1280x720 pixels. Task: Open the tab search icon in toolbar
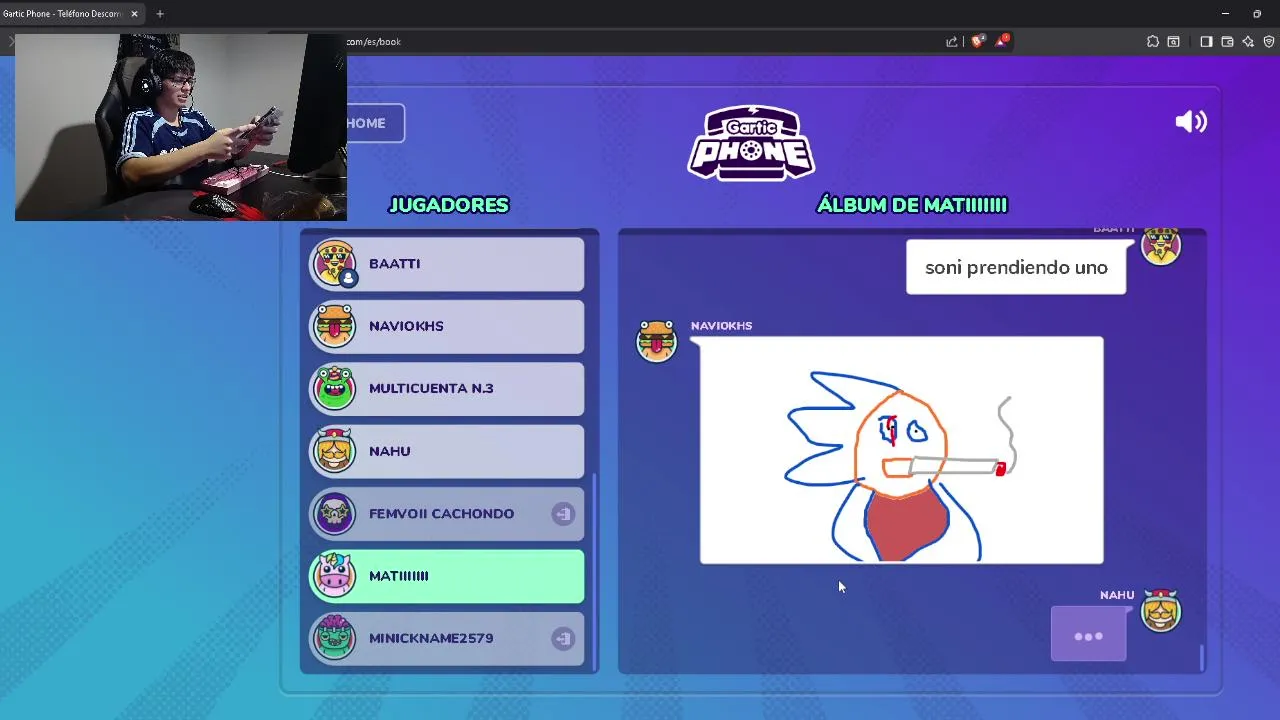[x=1174, y=41]
